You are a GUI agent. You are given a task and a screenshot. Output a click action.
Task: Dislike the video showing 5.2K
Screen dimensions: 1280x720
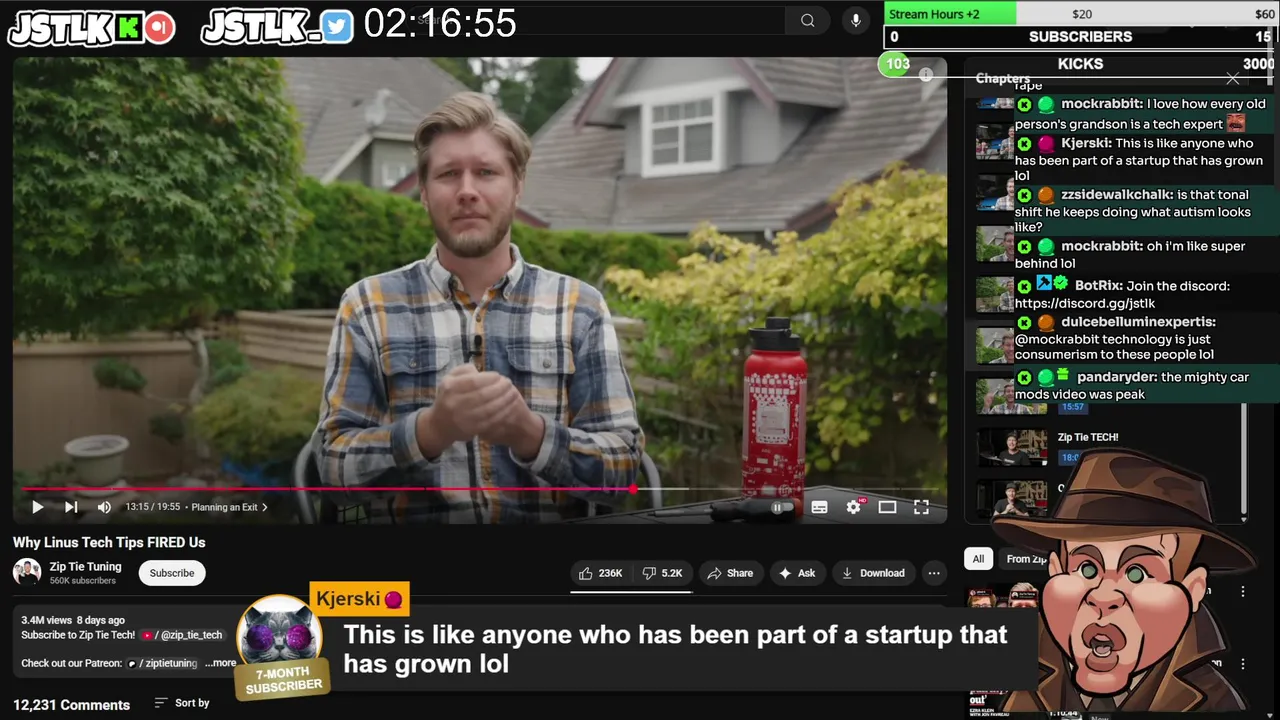coord(663,573)
